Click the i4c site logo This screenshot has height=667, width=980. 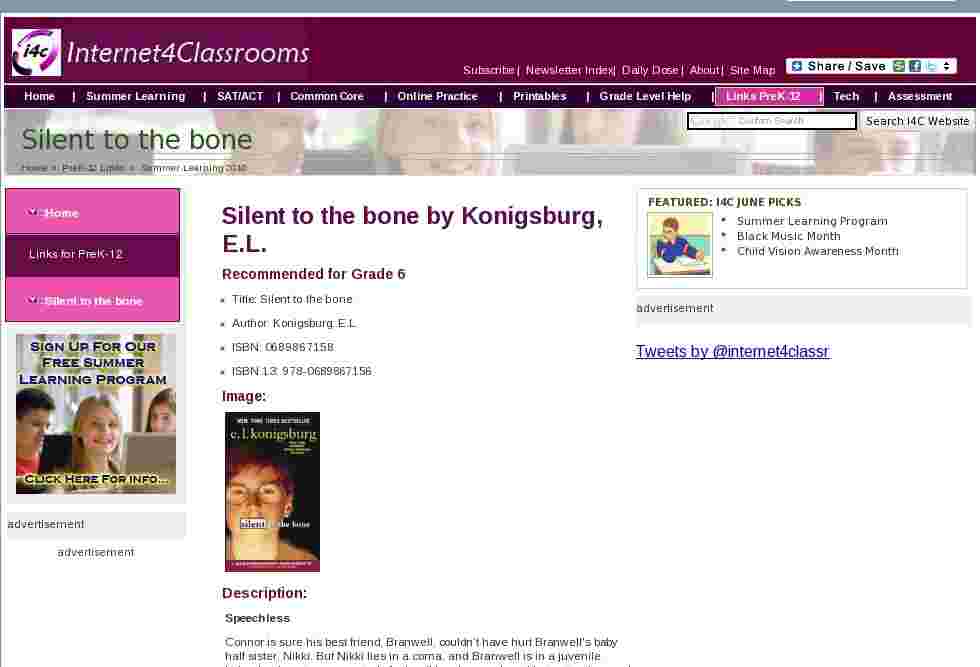pyautogui.click(x=36, y=53)
